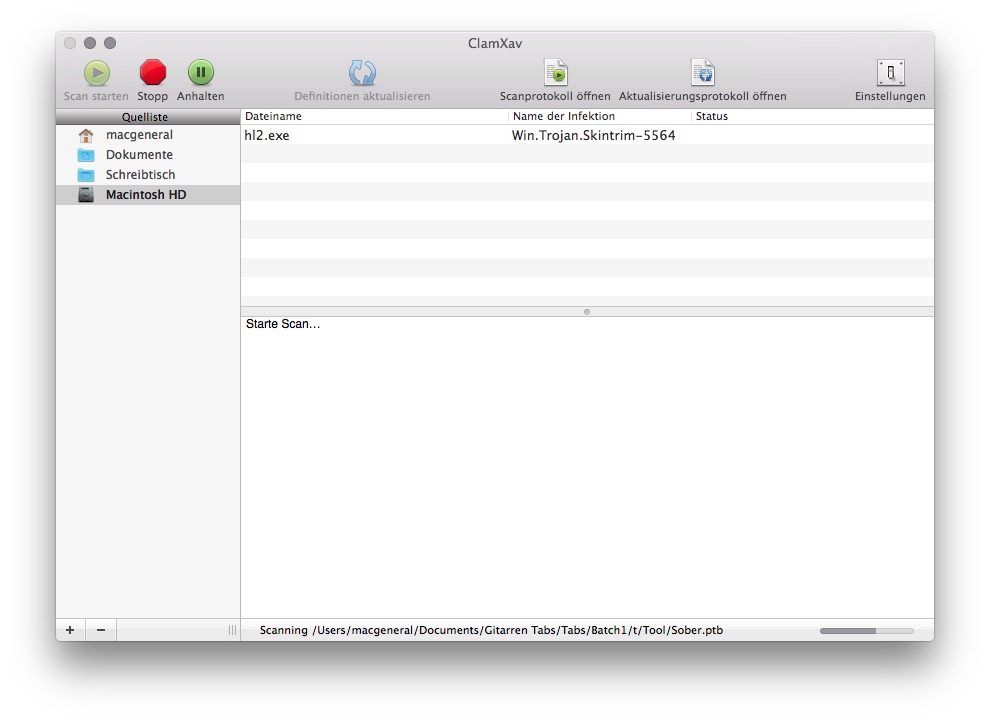Screen dimensions: 990x721
Task: Click the Scanprotokoll öffnen label
Action: point(556,97)
